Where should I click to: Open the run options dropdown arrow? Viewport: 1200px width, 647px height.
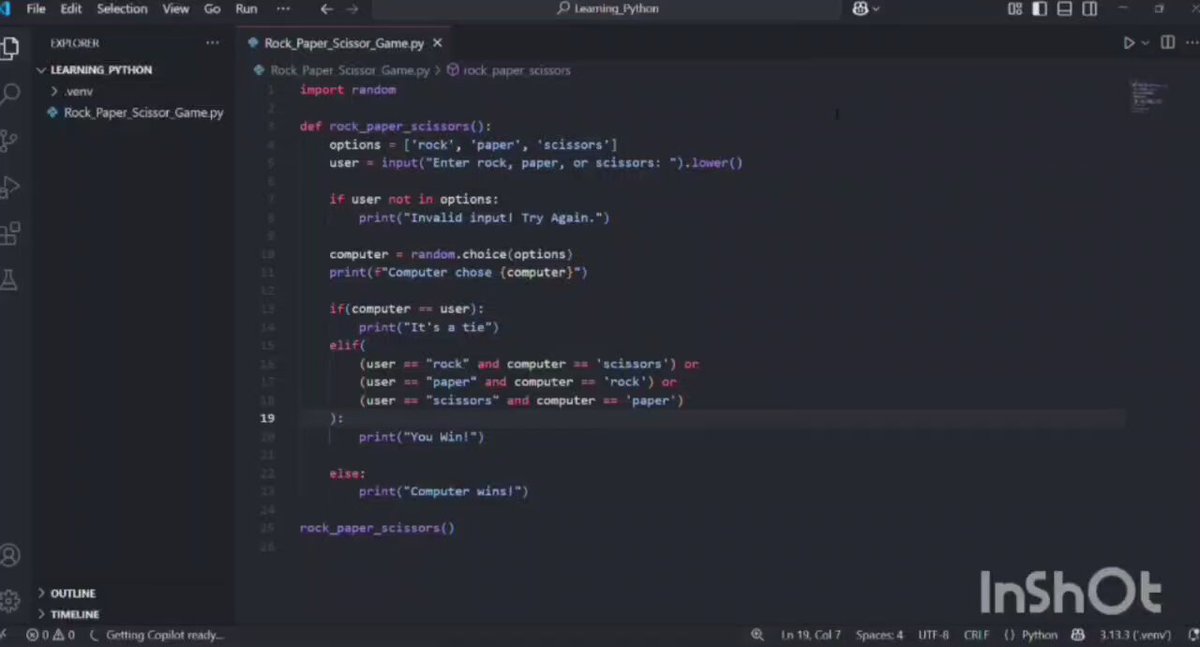click(x=1145, y=43)
